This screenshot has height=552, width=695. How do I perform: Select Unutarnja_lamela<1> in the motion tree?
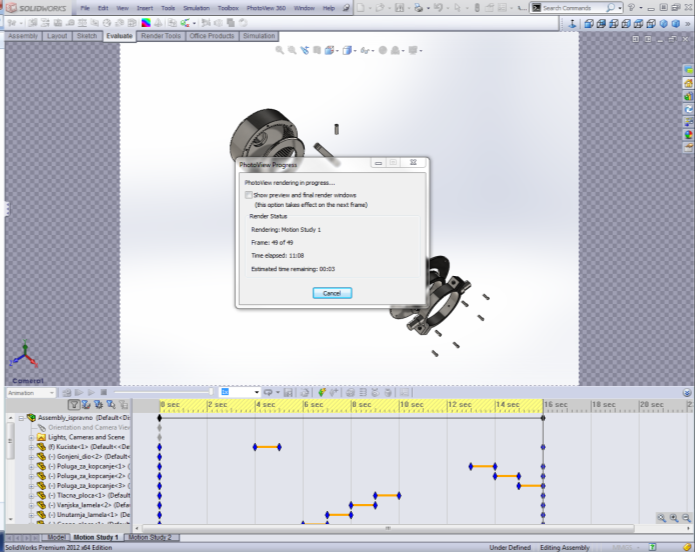(x=89, y=515)
